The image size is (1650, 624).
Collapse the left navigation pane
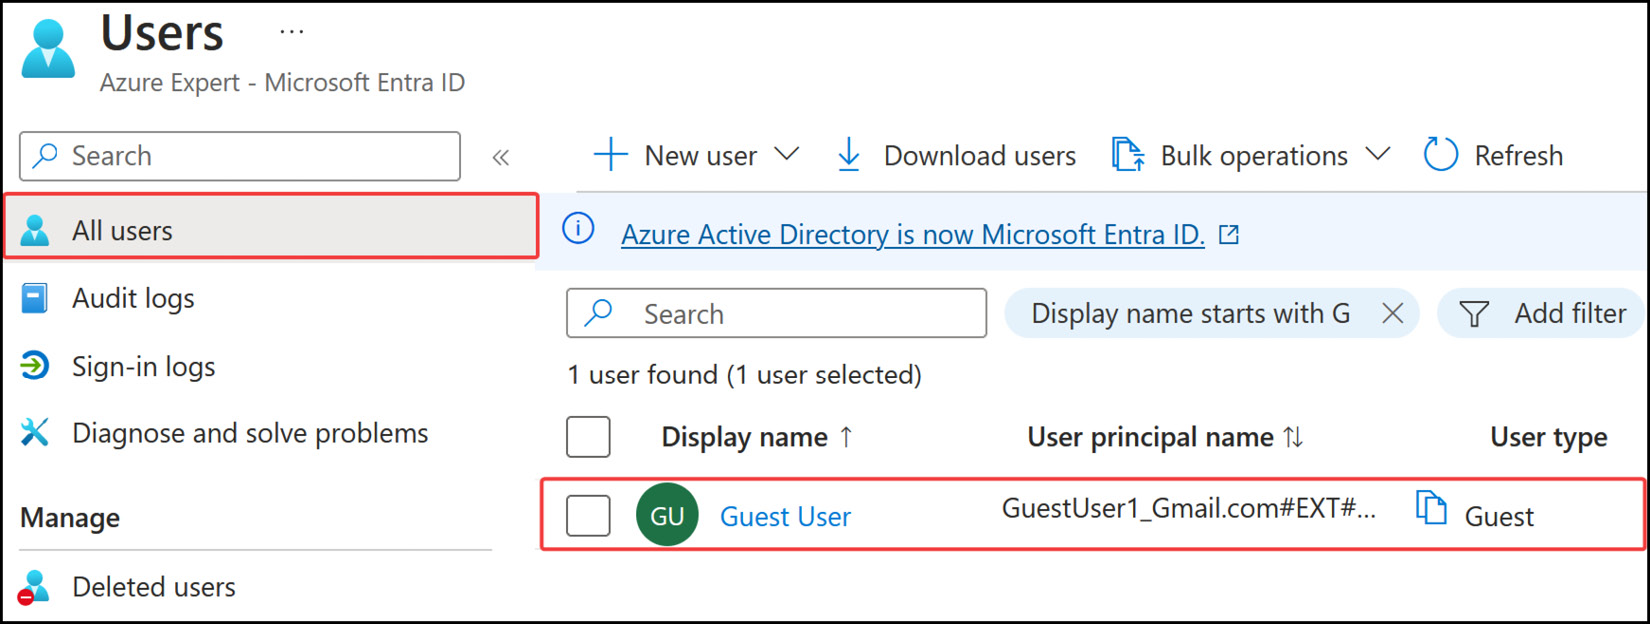click(x=501, y=157)
